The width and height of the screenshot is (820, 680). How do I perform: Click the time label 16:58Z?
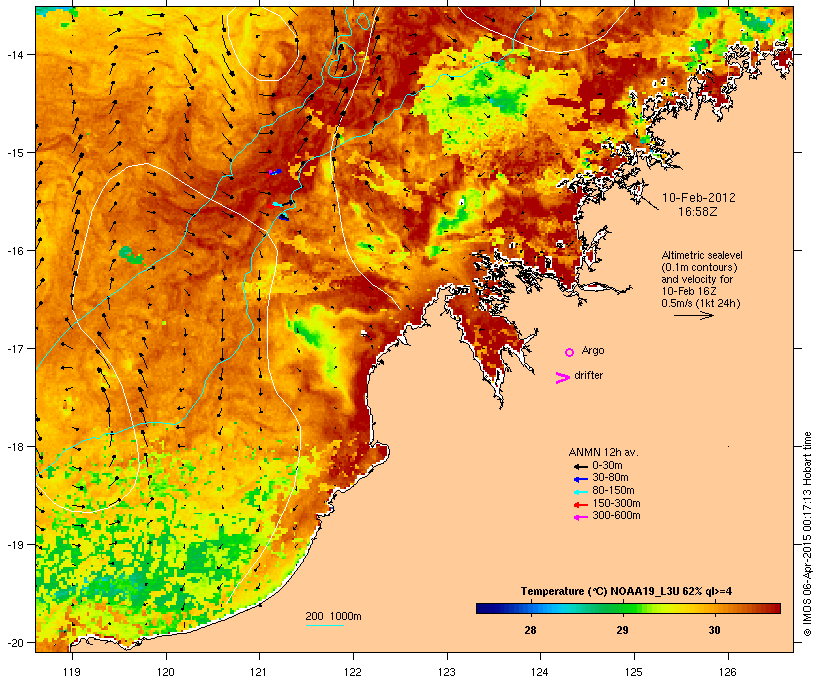[x=698, y=212]
